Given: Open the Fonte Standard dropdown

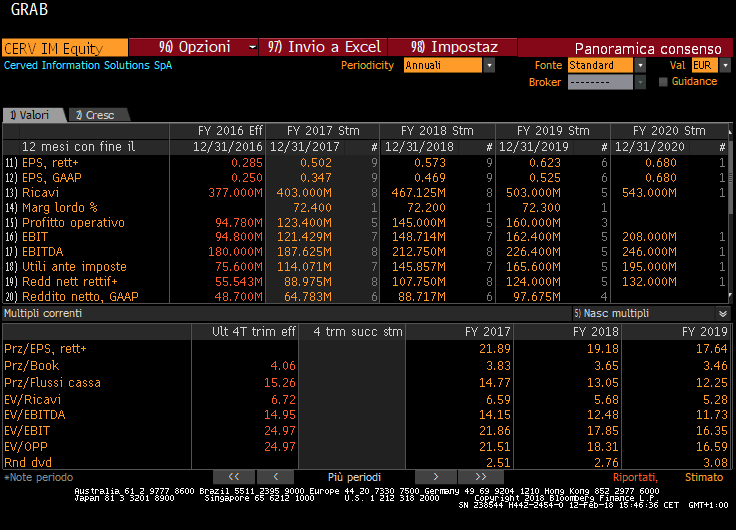Looking at the screenshot, I should pyautogui.click(x=640, y=65).
